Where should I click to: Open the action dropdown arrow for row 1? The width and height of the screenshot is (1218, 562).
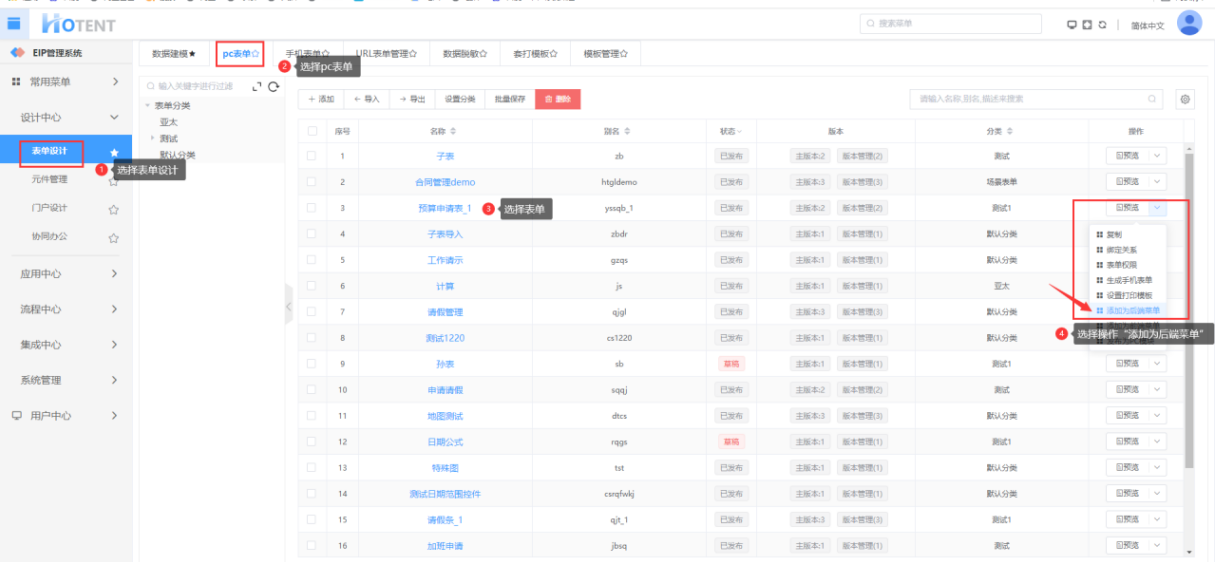[x=1157, y=156]
